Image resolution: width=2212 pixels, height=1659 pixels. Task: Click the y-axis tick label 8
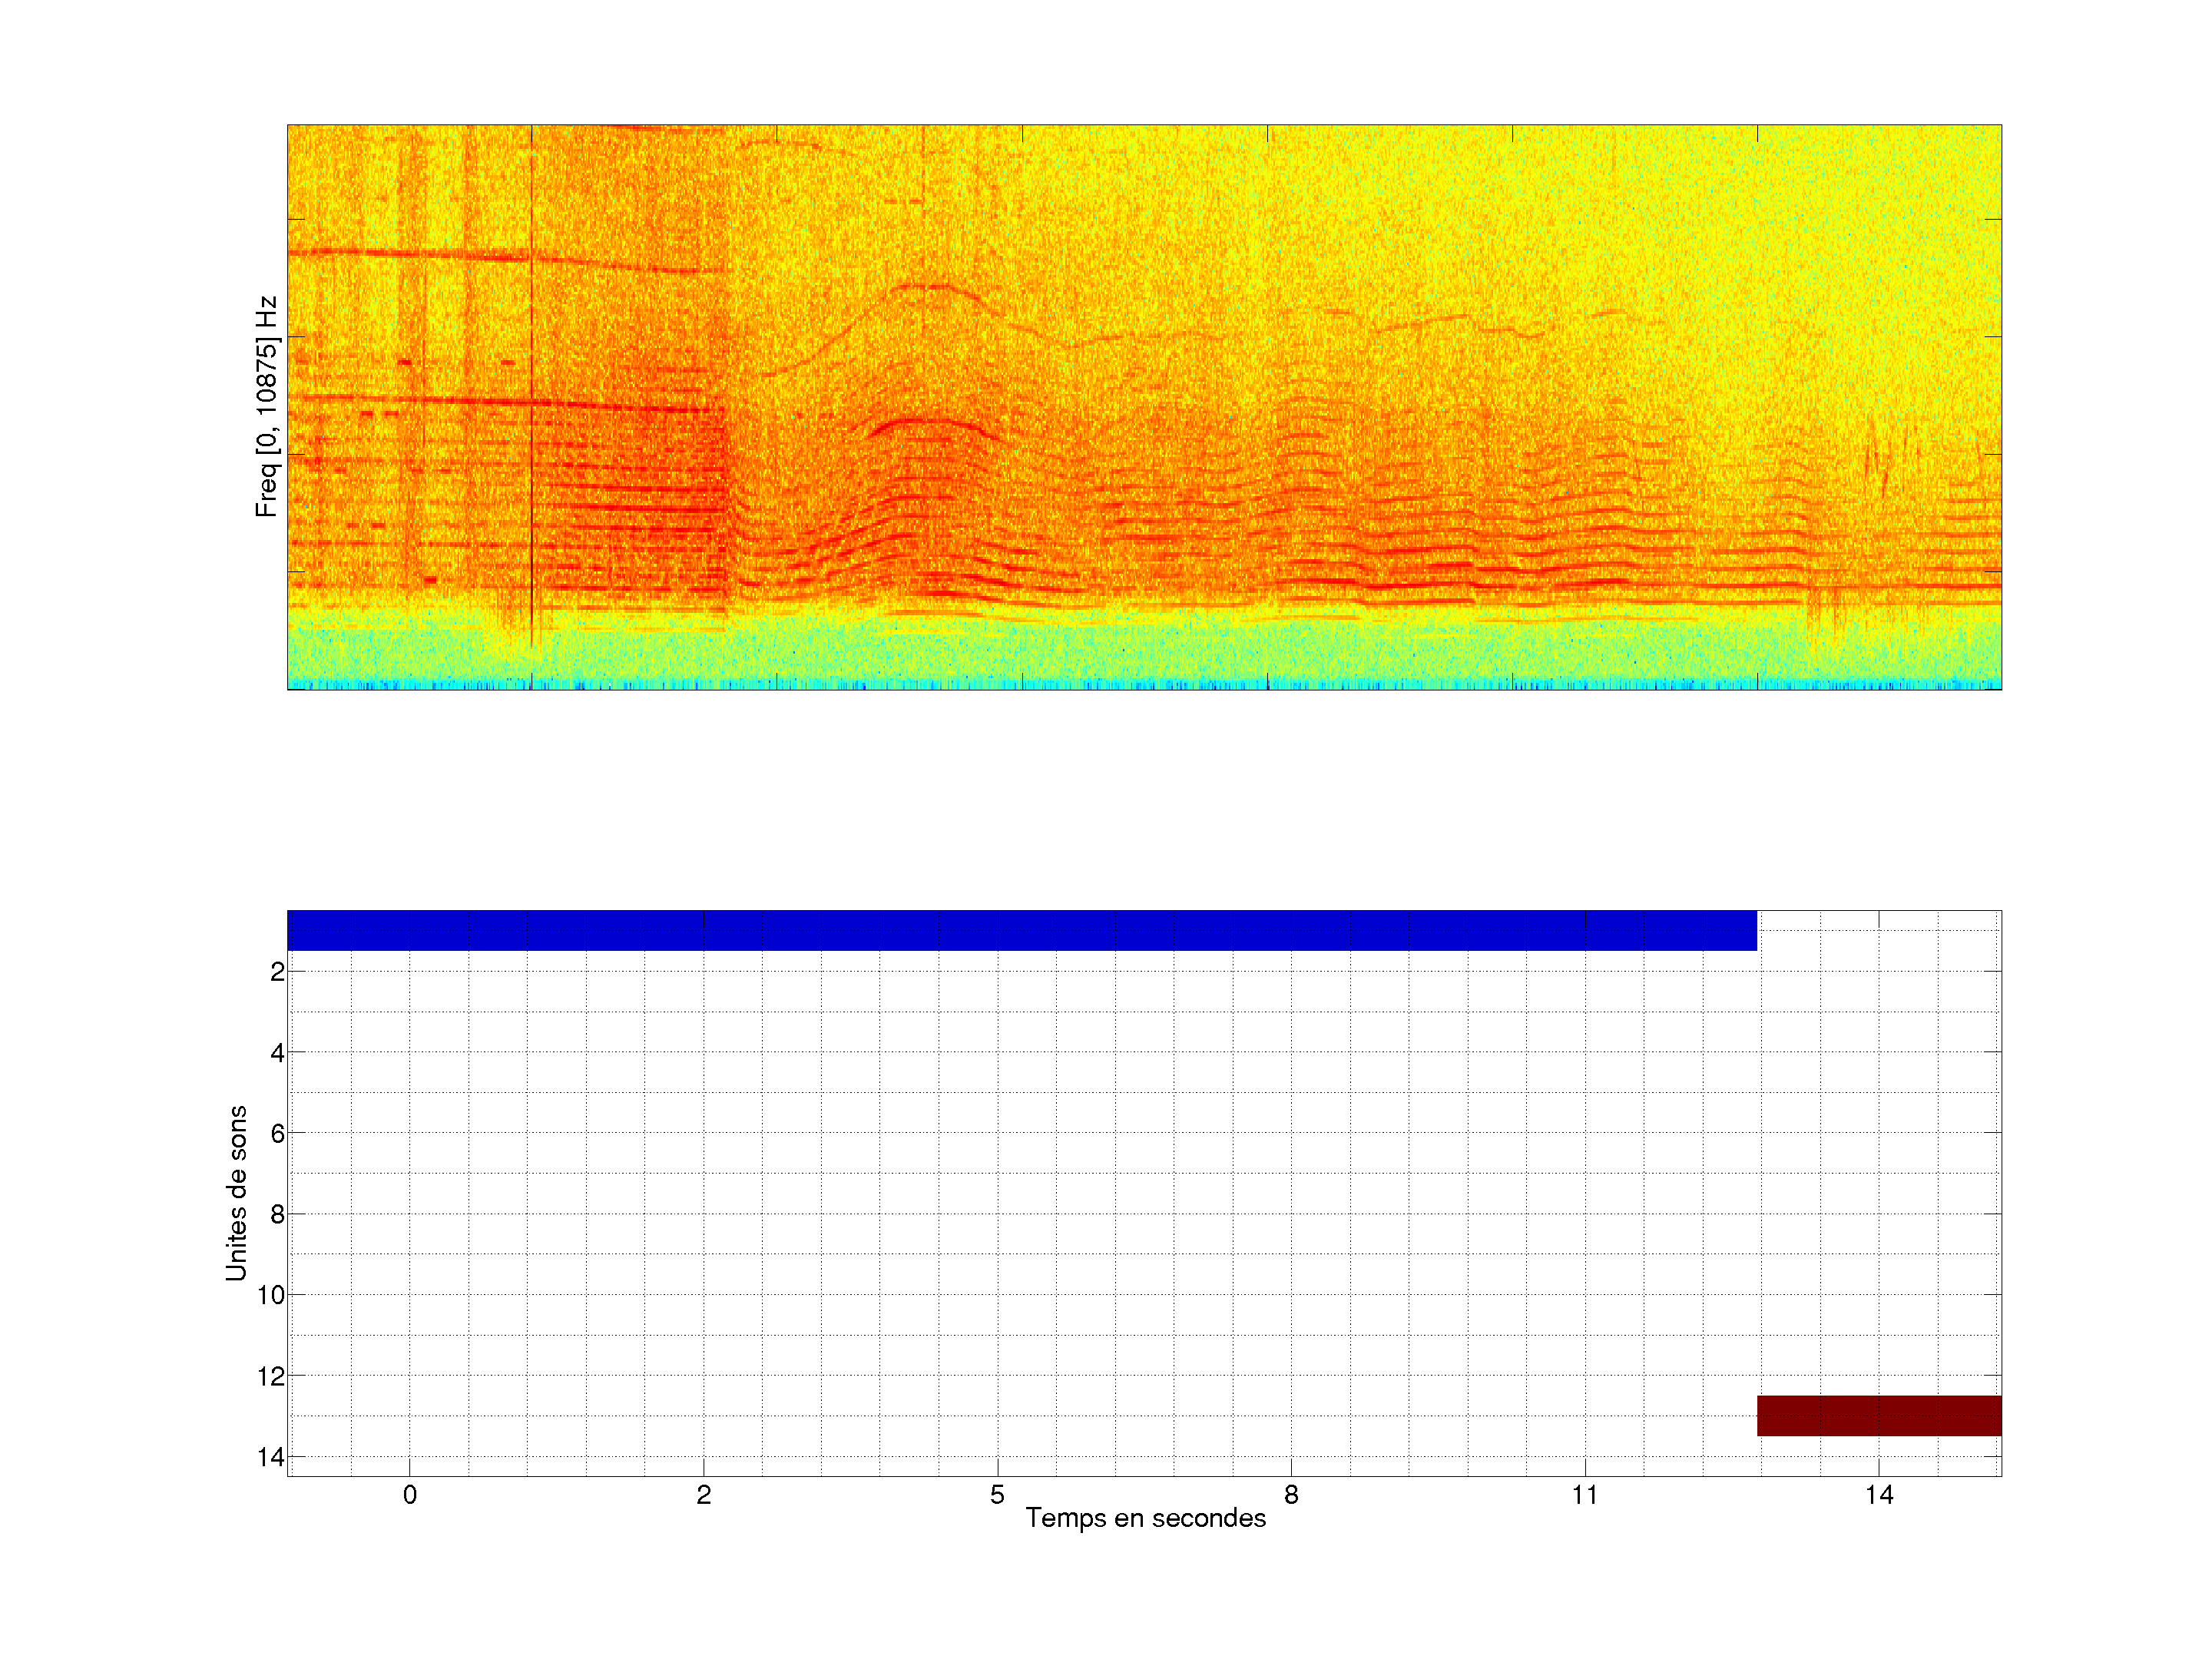coord(277,1215)
